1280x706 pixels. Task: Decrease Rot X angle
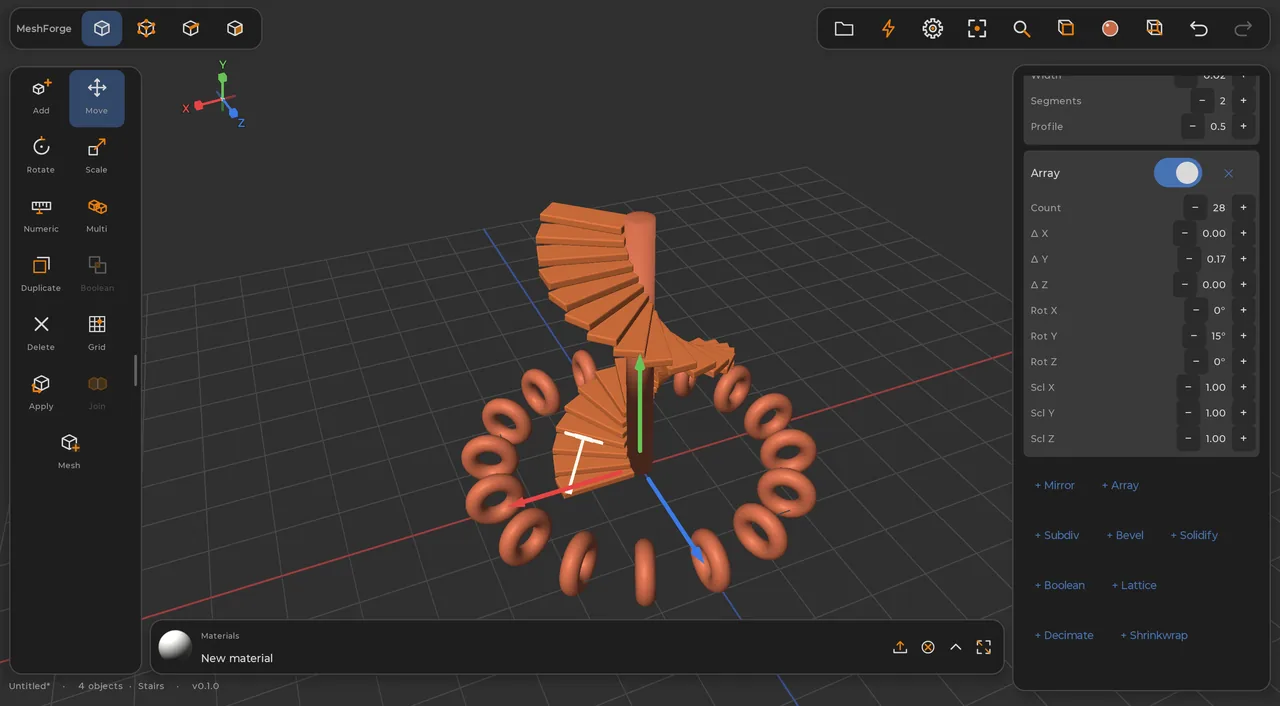[1196, 310]
